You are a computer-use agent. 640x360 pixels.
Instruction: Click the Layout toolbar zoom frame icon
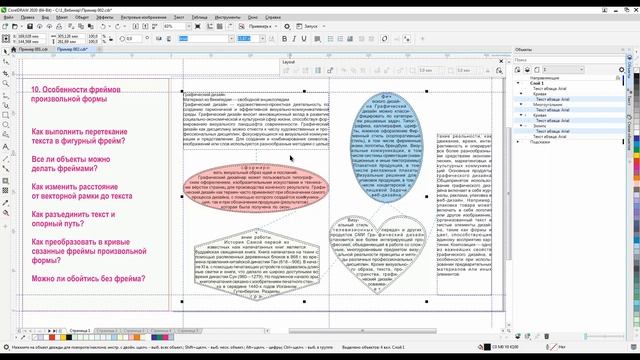click(499, 71)
